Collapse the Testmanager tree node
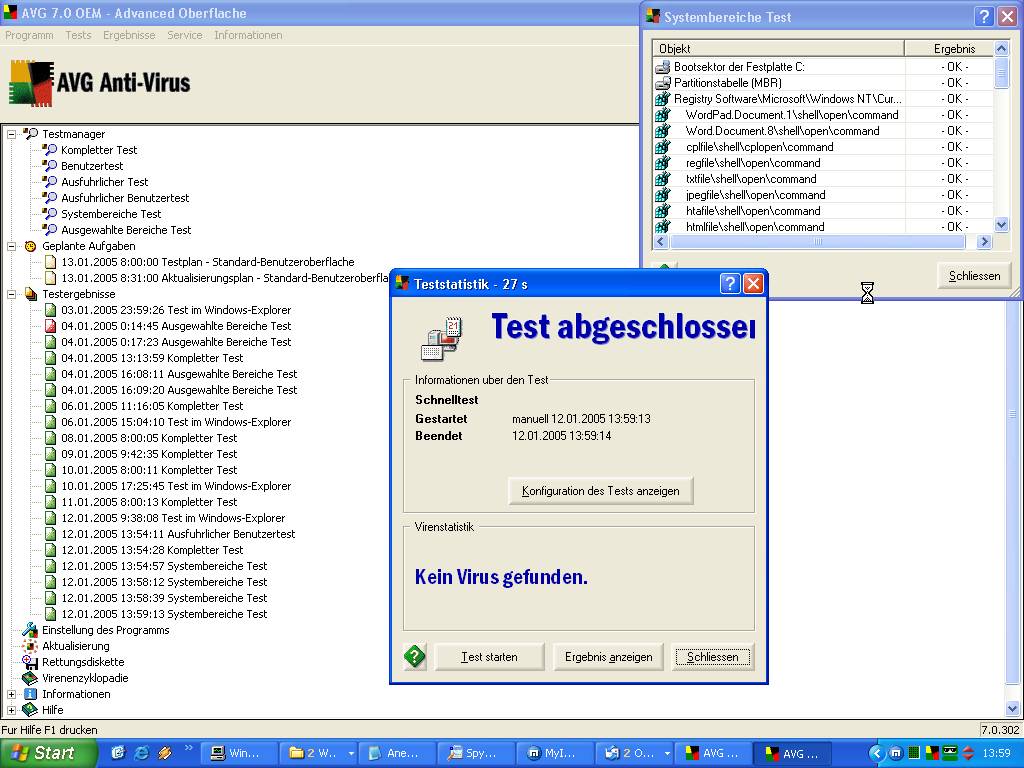 pyautogui.click(x=12, y=134)
